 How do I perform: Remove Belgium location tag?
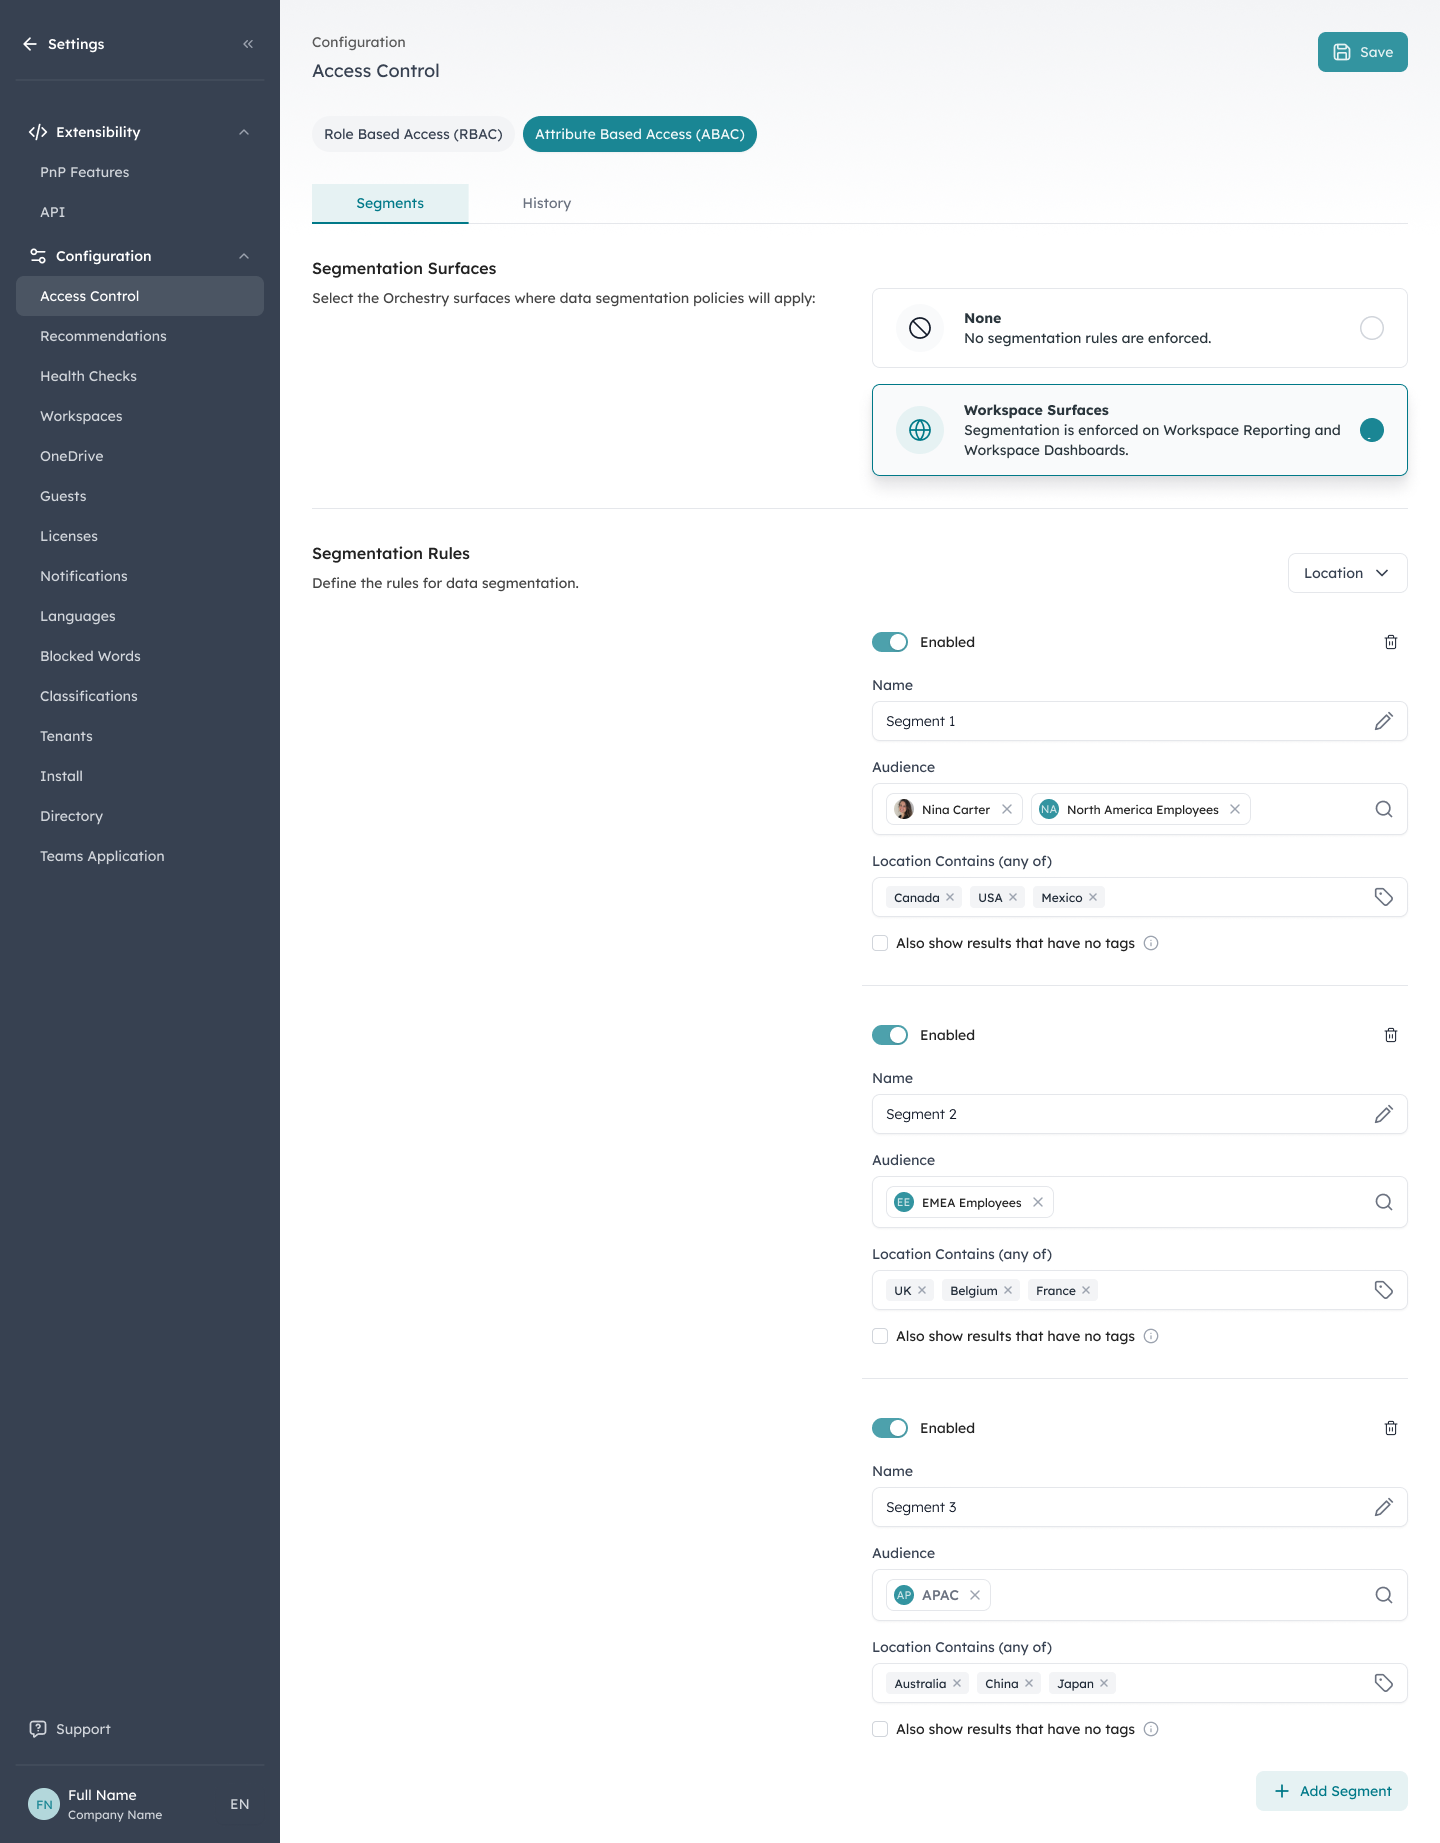coord(1008,1290)
